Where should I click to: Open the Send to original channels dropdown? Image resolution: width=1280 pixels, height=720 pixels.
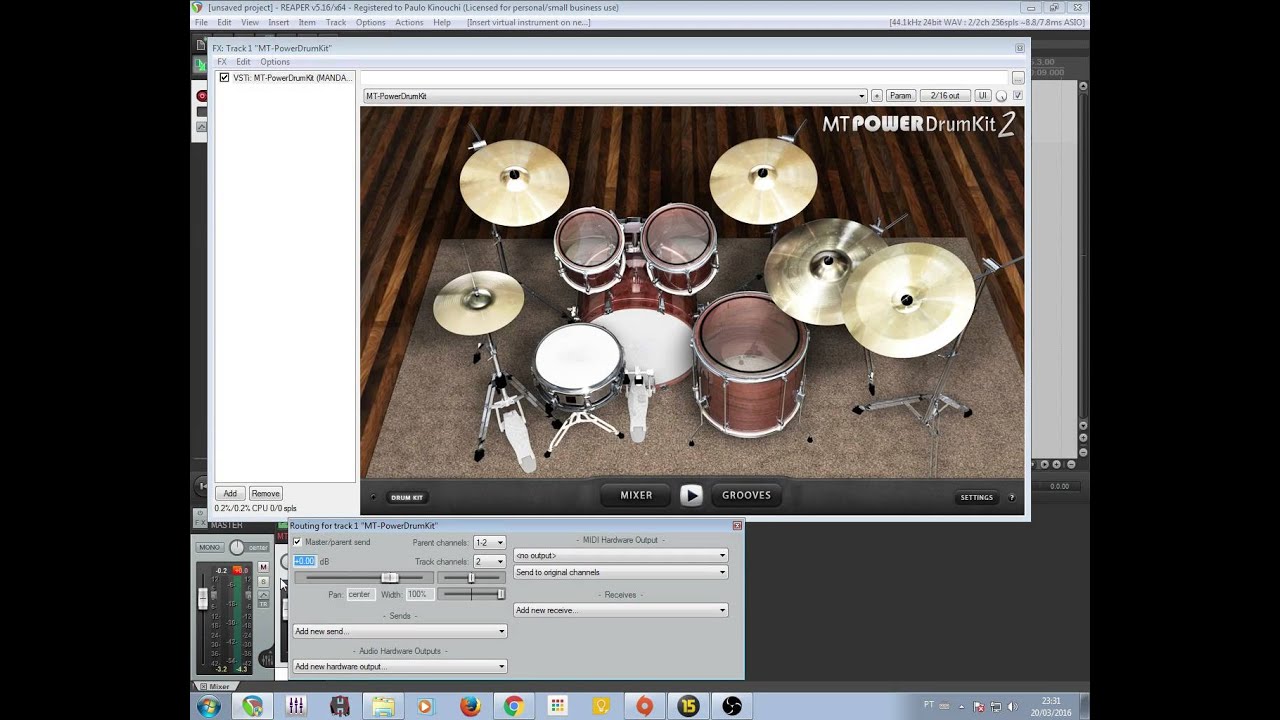pyautogui.click(x=621, y=572)
